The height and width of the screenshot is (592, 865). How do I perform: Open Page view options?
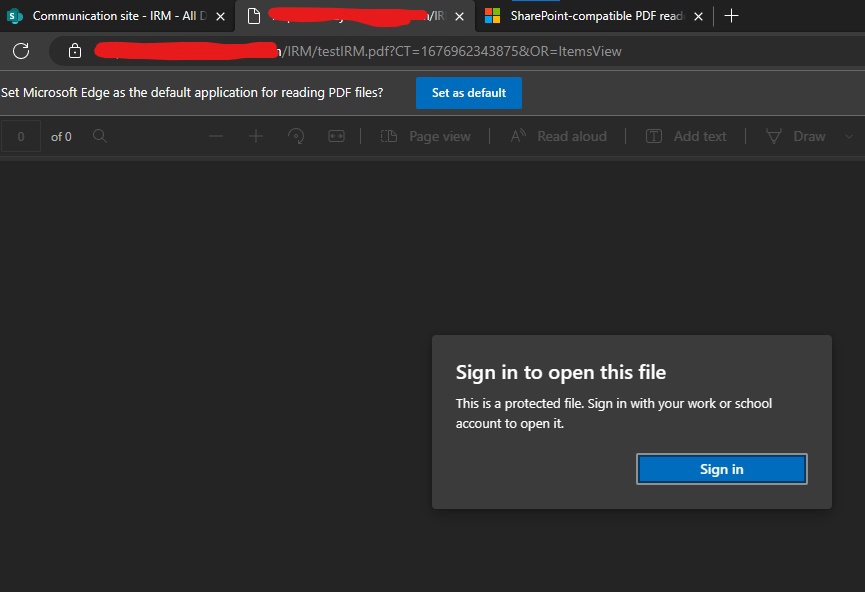point(426,136)
